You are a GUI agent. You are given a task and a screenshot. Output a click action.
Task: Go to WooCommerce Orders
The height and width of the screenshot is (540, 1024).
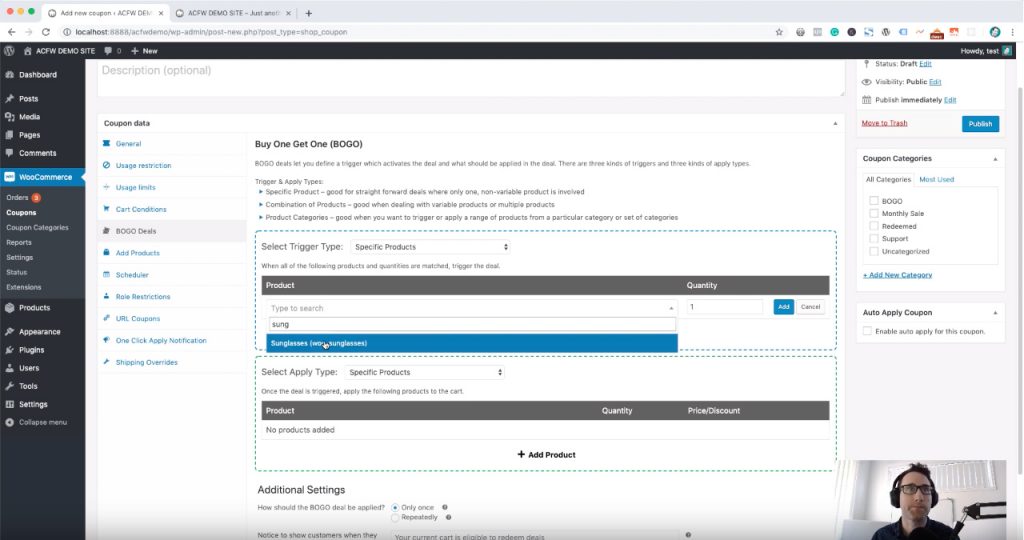pos(17,197)
